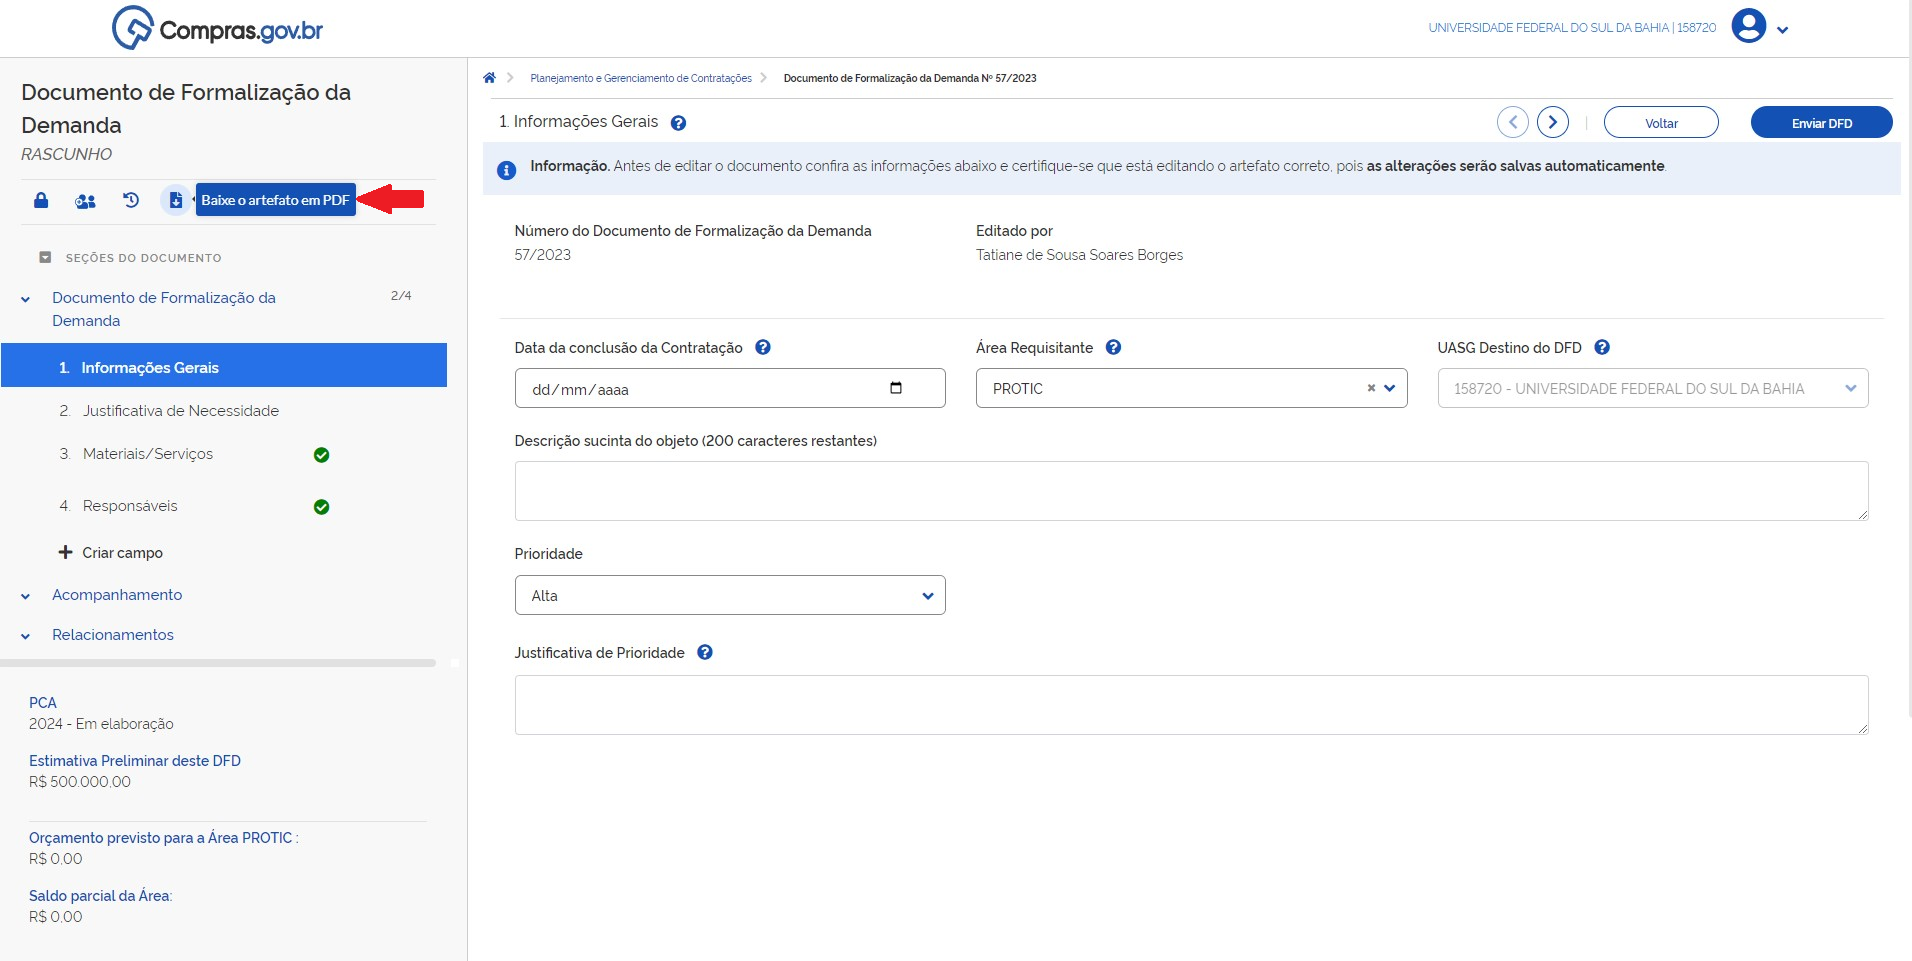1912x961 pixels.
Task: Click the home breadcrumb icon
Action: coord(489,78)
